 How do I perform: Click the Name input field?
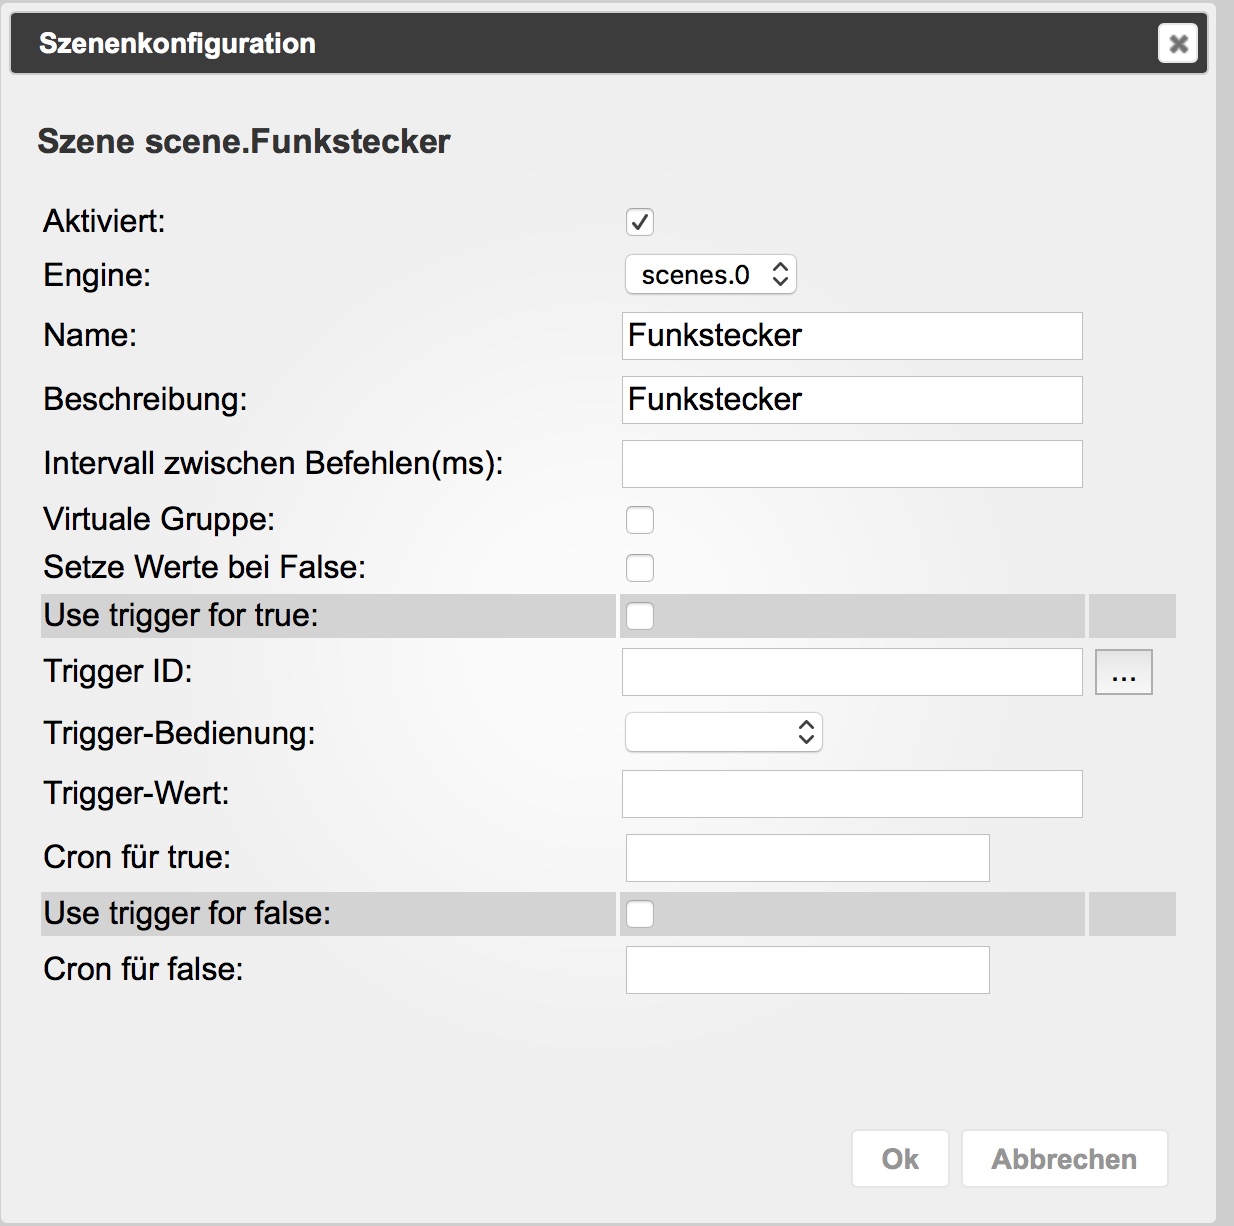(851, 336)
